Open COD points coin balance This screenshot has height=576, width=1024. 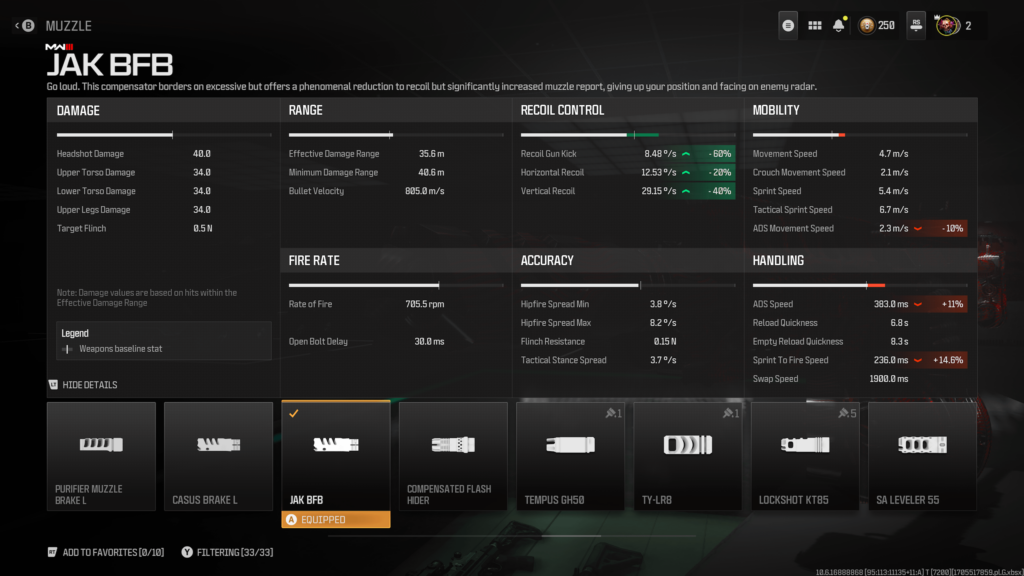(x=877, y=25)
